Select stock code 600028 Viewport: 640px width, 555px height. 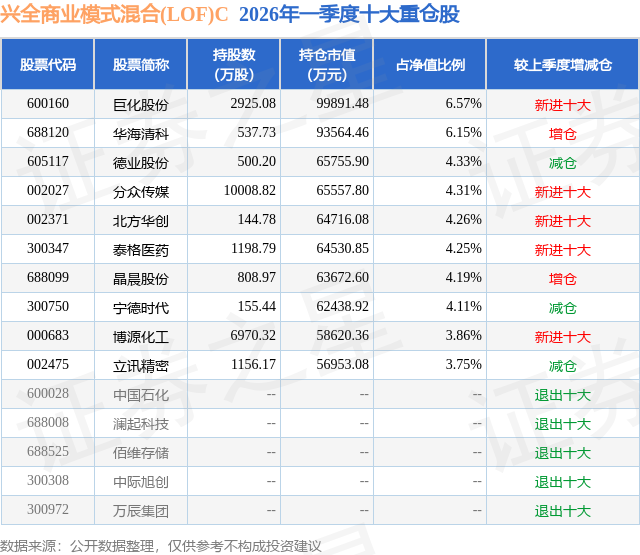tap(48, 393)
